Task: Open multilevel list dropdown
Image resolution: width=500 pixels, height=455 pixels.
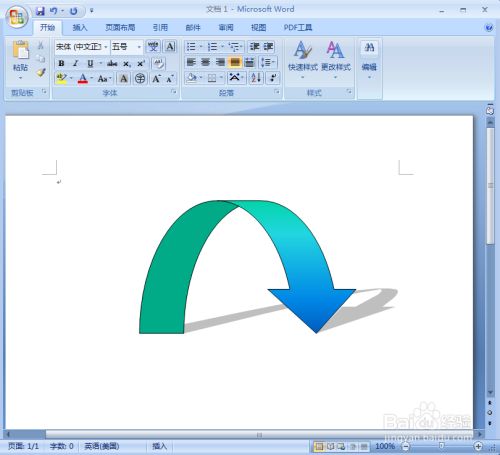Action: [236, 46]
